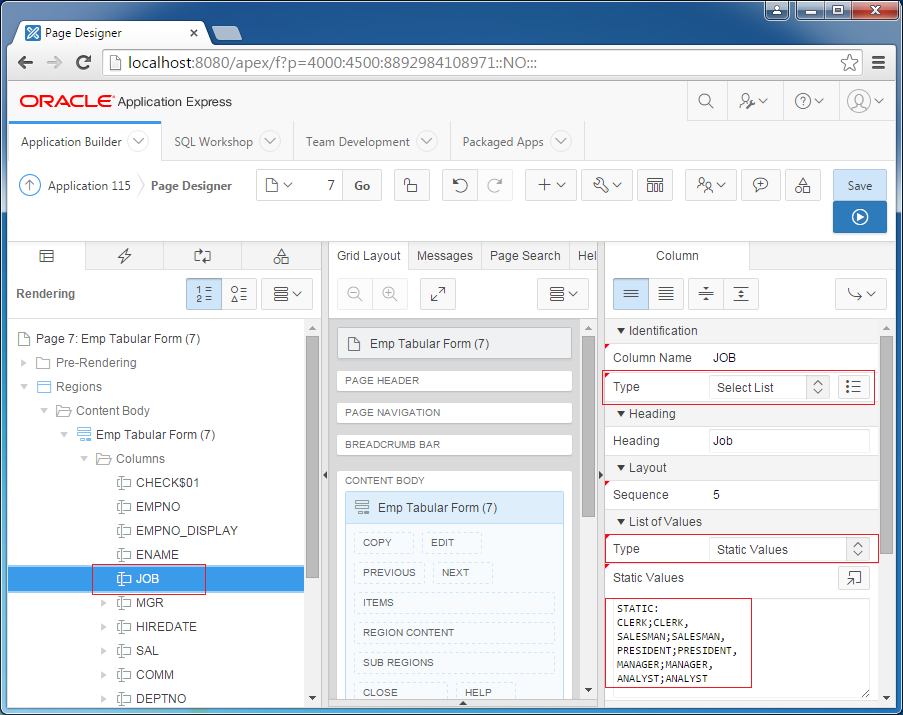Open the user account menu
Screen dimensions: 903x715
[x=865, y=101]
